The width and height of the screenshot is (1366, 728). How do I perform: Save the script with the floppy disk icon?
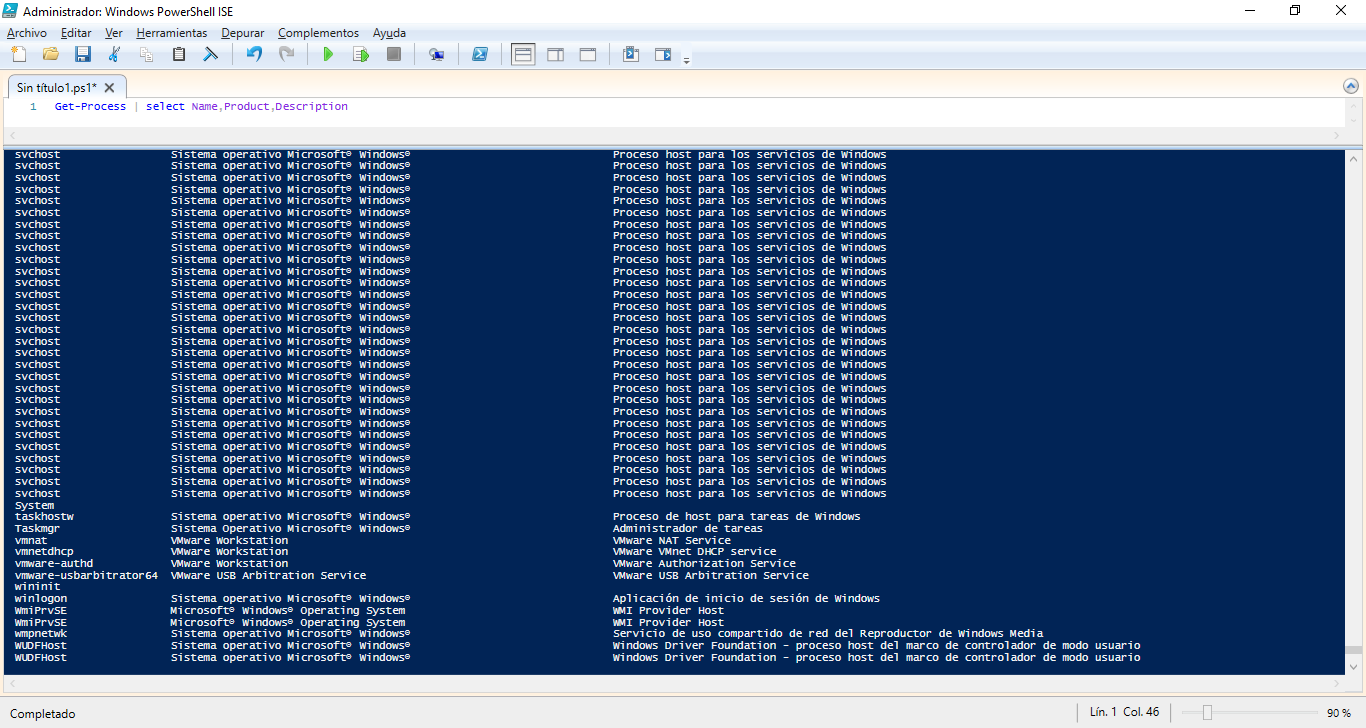click(83, 54)
